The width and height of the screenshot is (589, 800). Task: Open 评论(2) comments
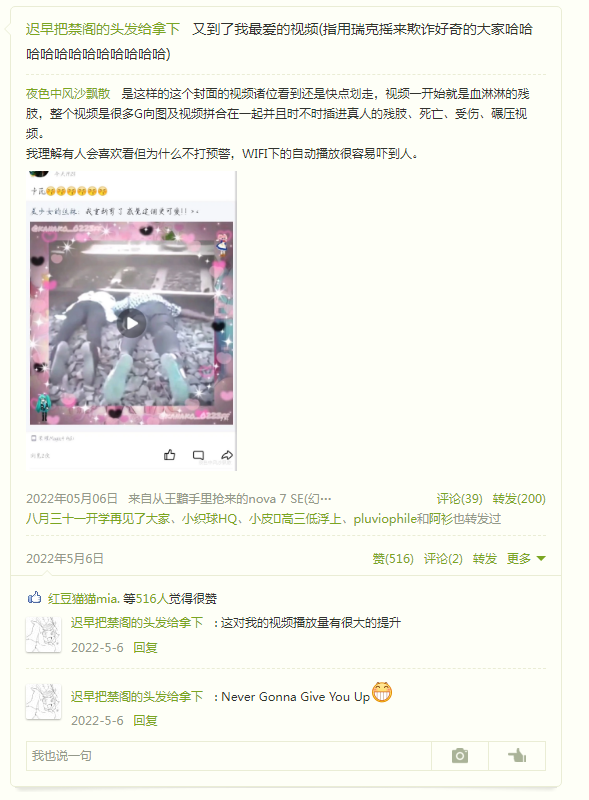[x=443, y=559]
